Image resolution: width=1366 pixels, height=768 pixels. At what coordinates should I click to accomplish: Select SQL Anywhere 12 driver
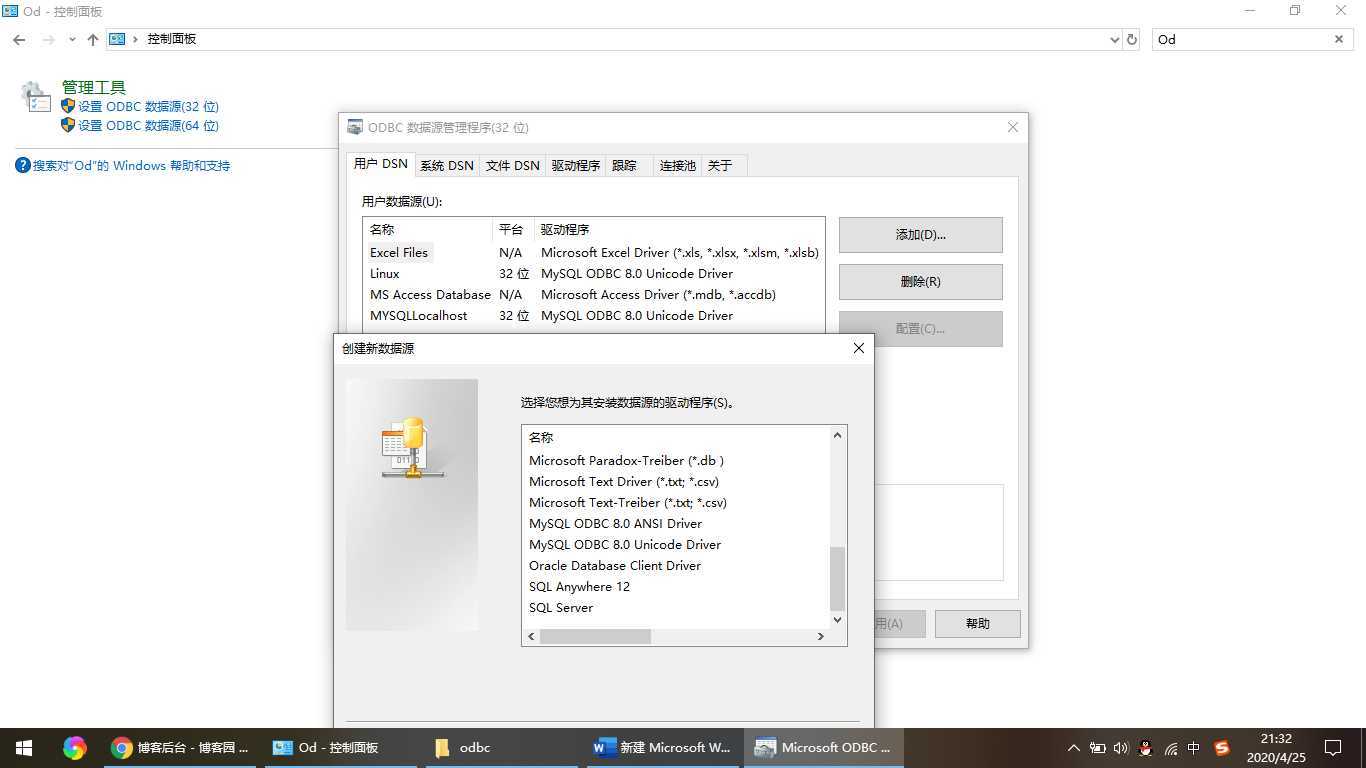[579, 586]
